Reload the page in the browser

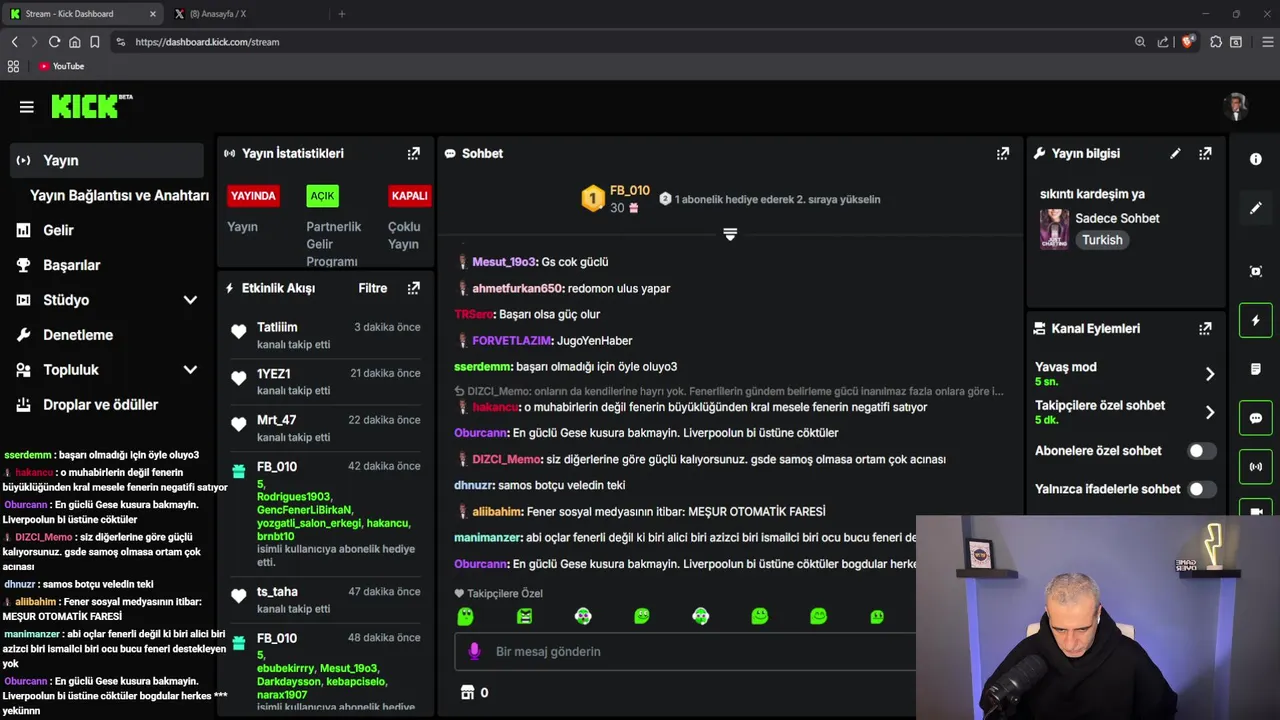point(54,42)
